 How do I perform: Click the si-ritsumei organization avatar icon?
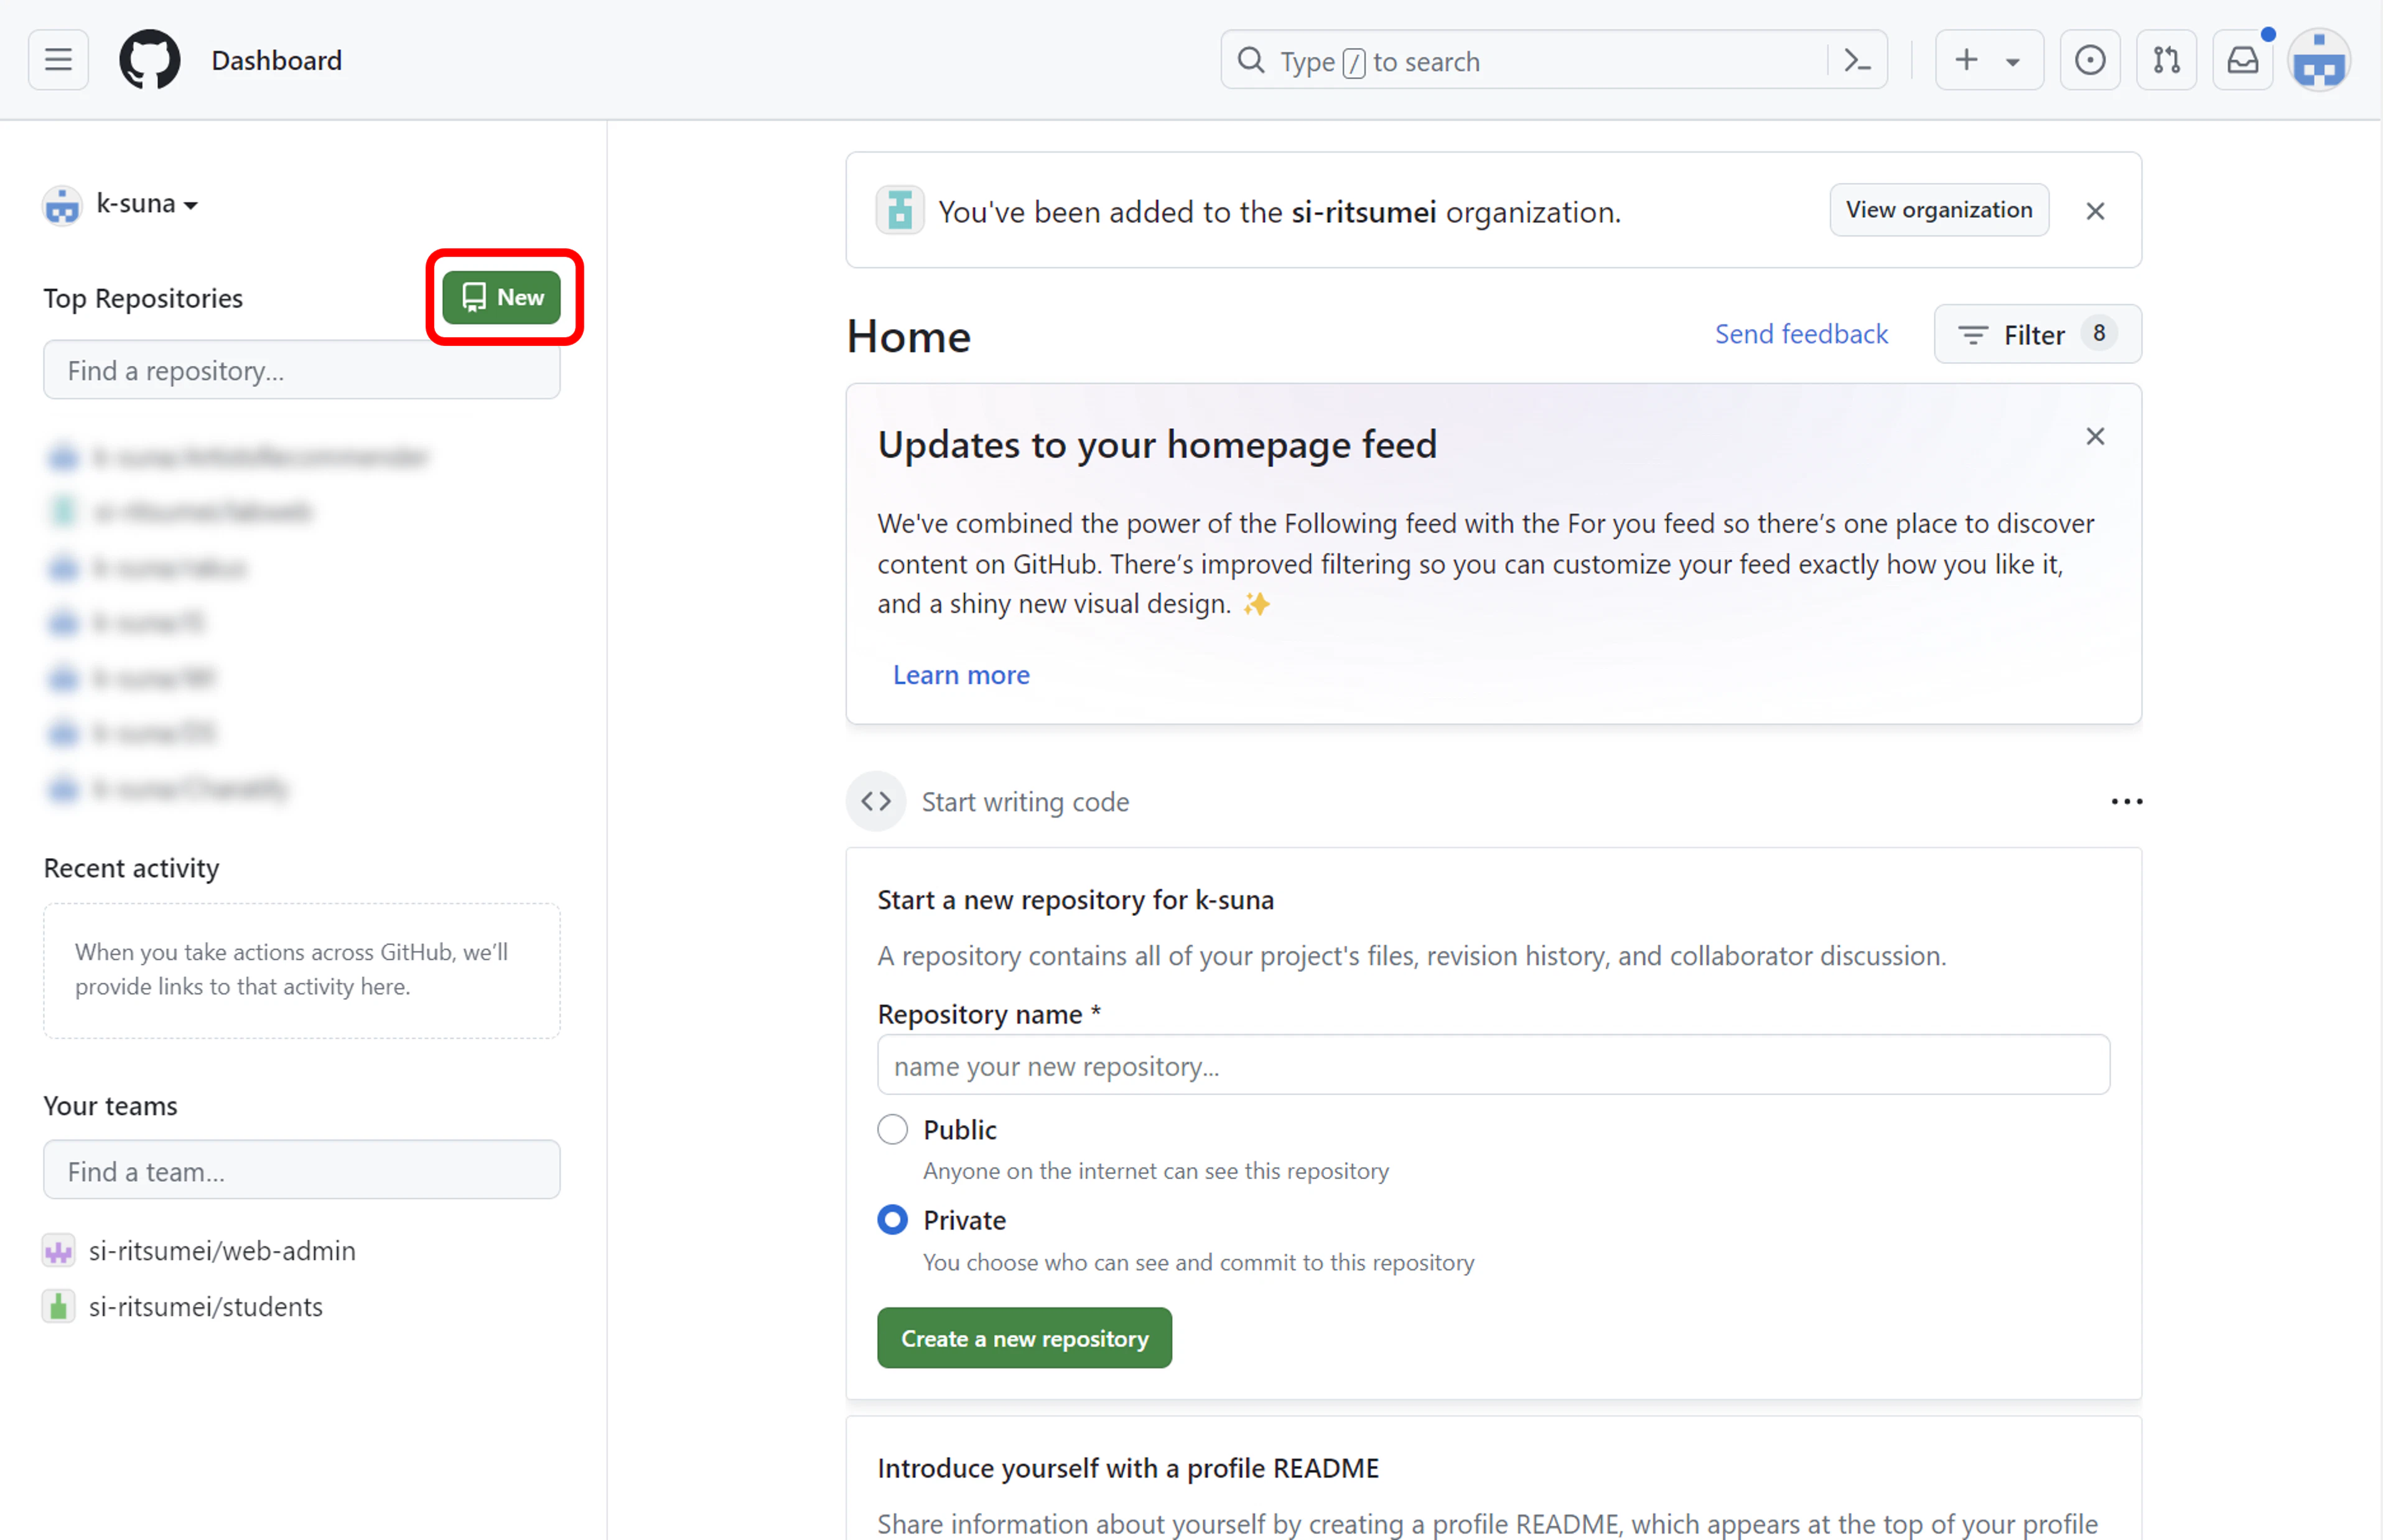pos(900,210)
